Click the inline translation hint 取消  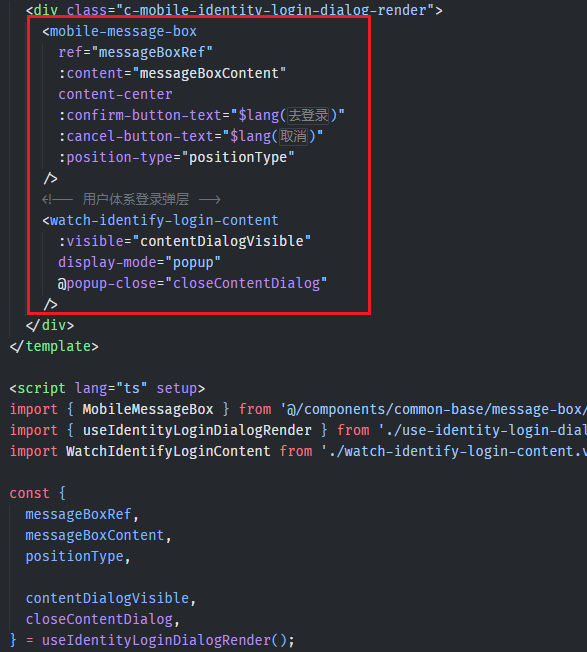pos(294,136)
